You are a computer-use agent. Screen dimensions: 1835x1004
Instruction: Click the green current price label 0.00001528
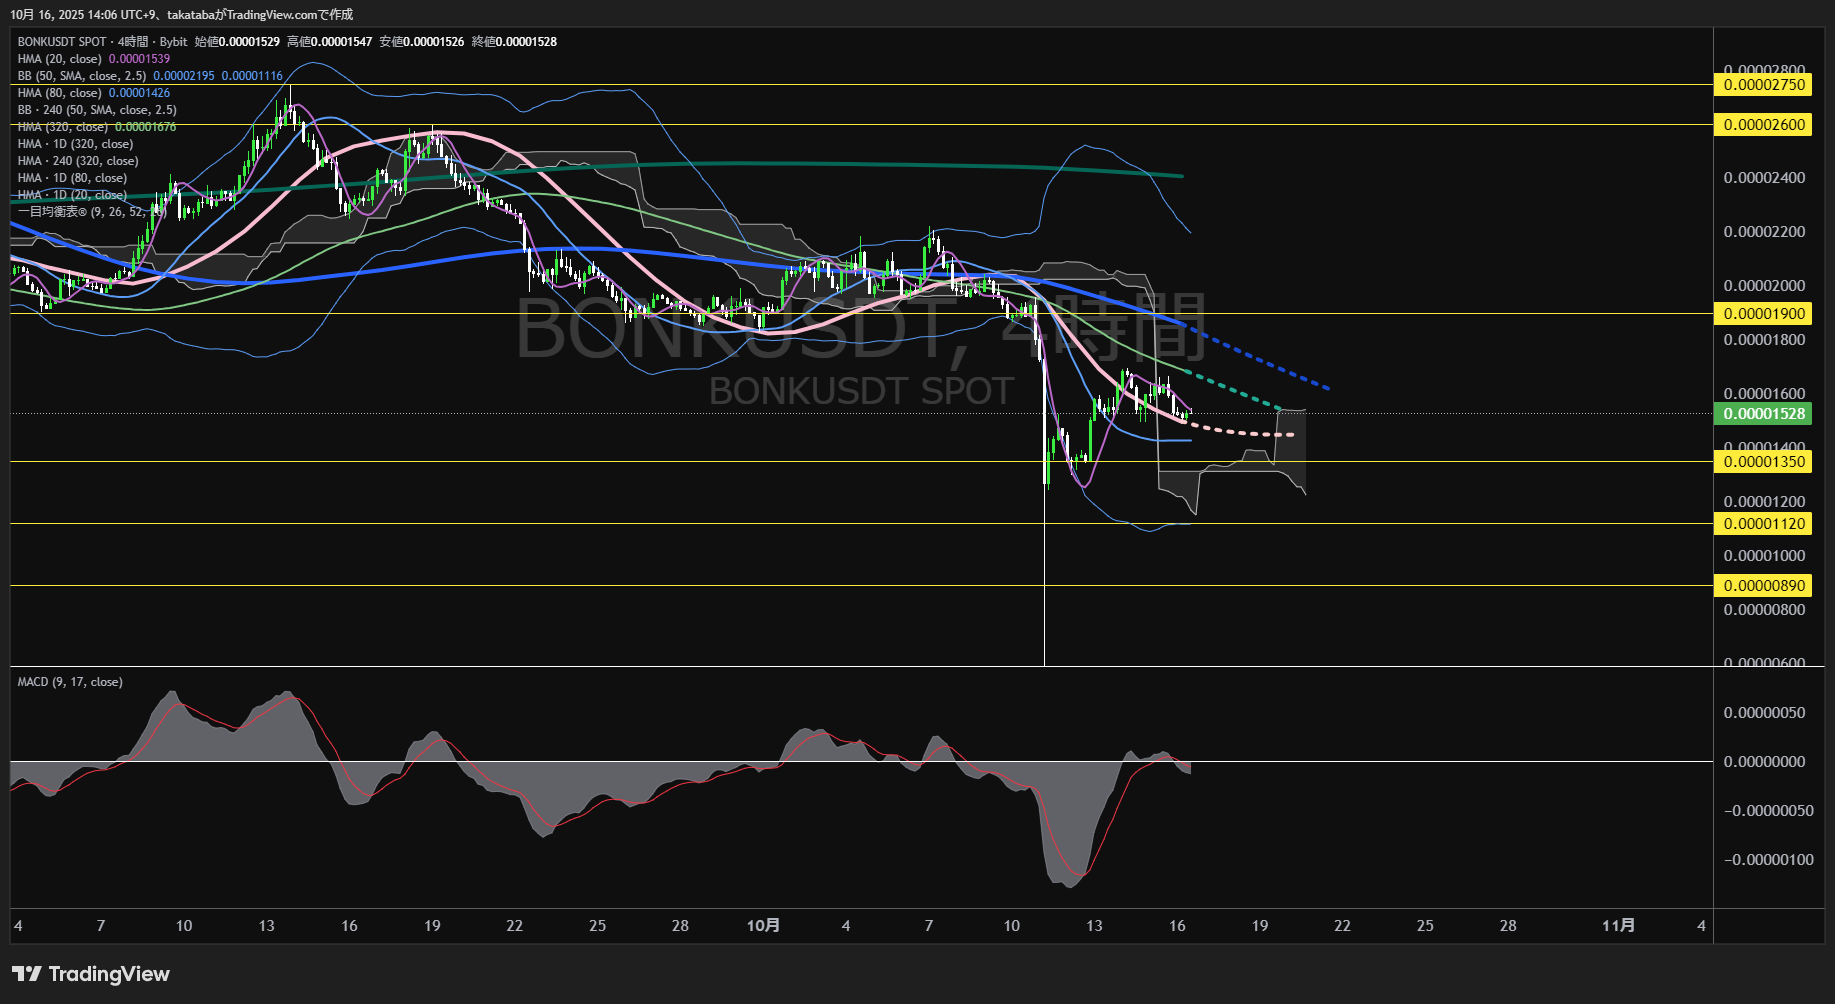click(1764, 414)
